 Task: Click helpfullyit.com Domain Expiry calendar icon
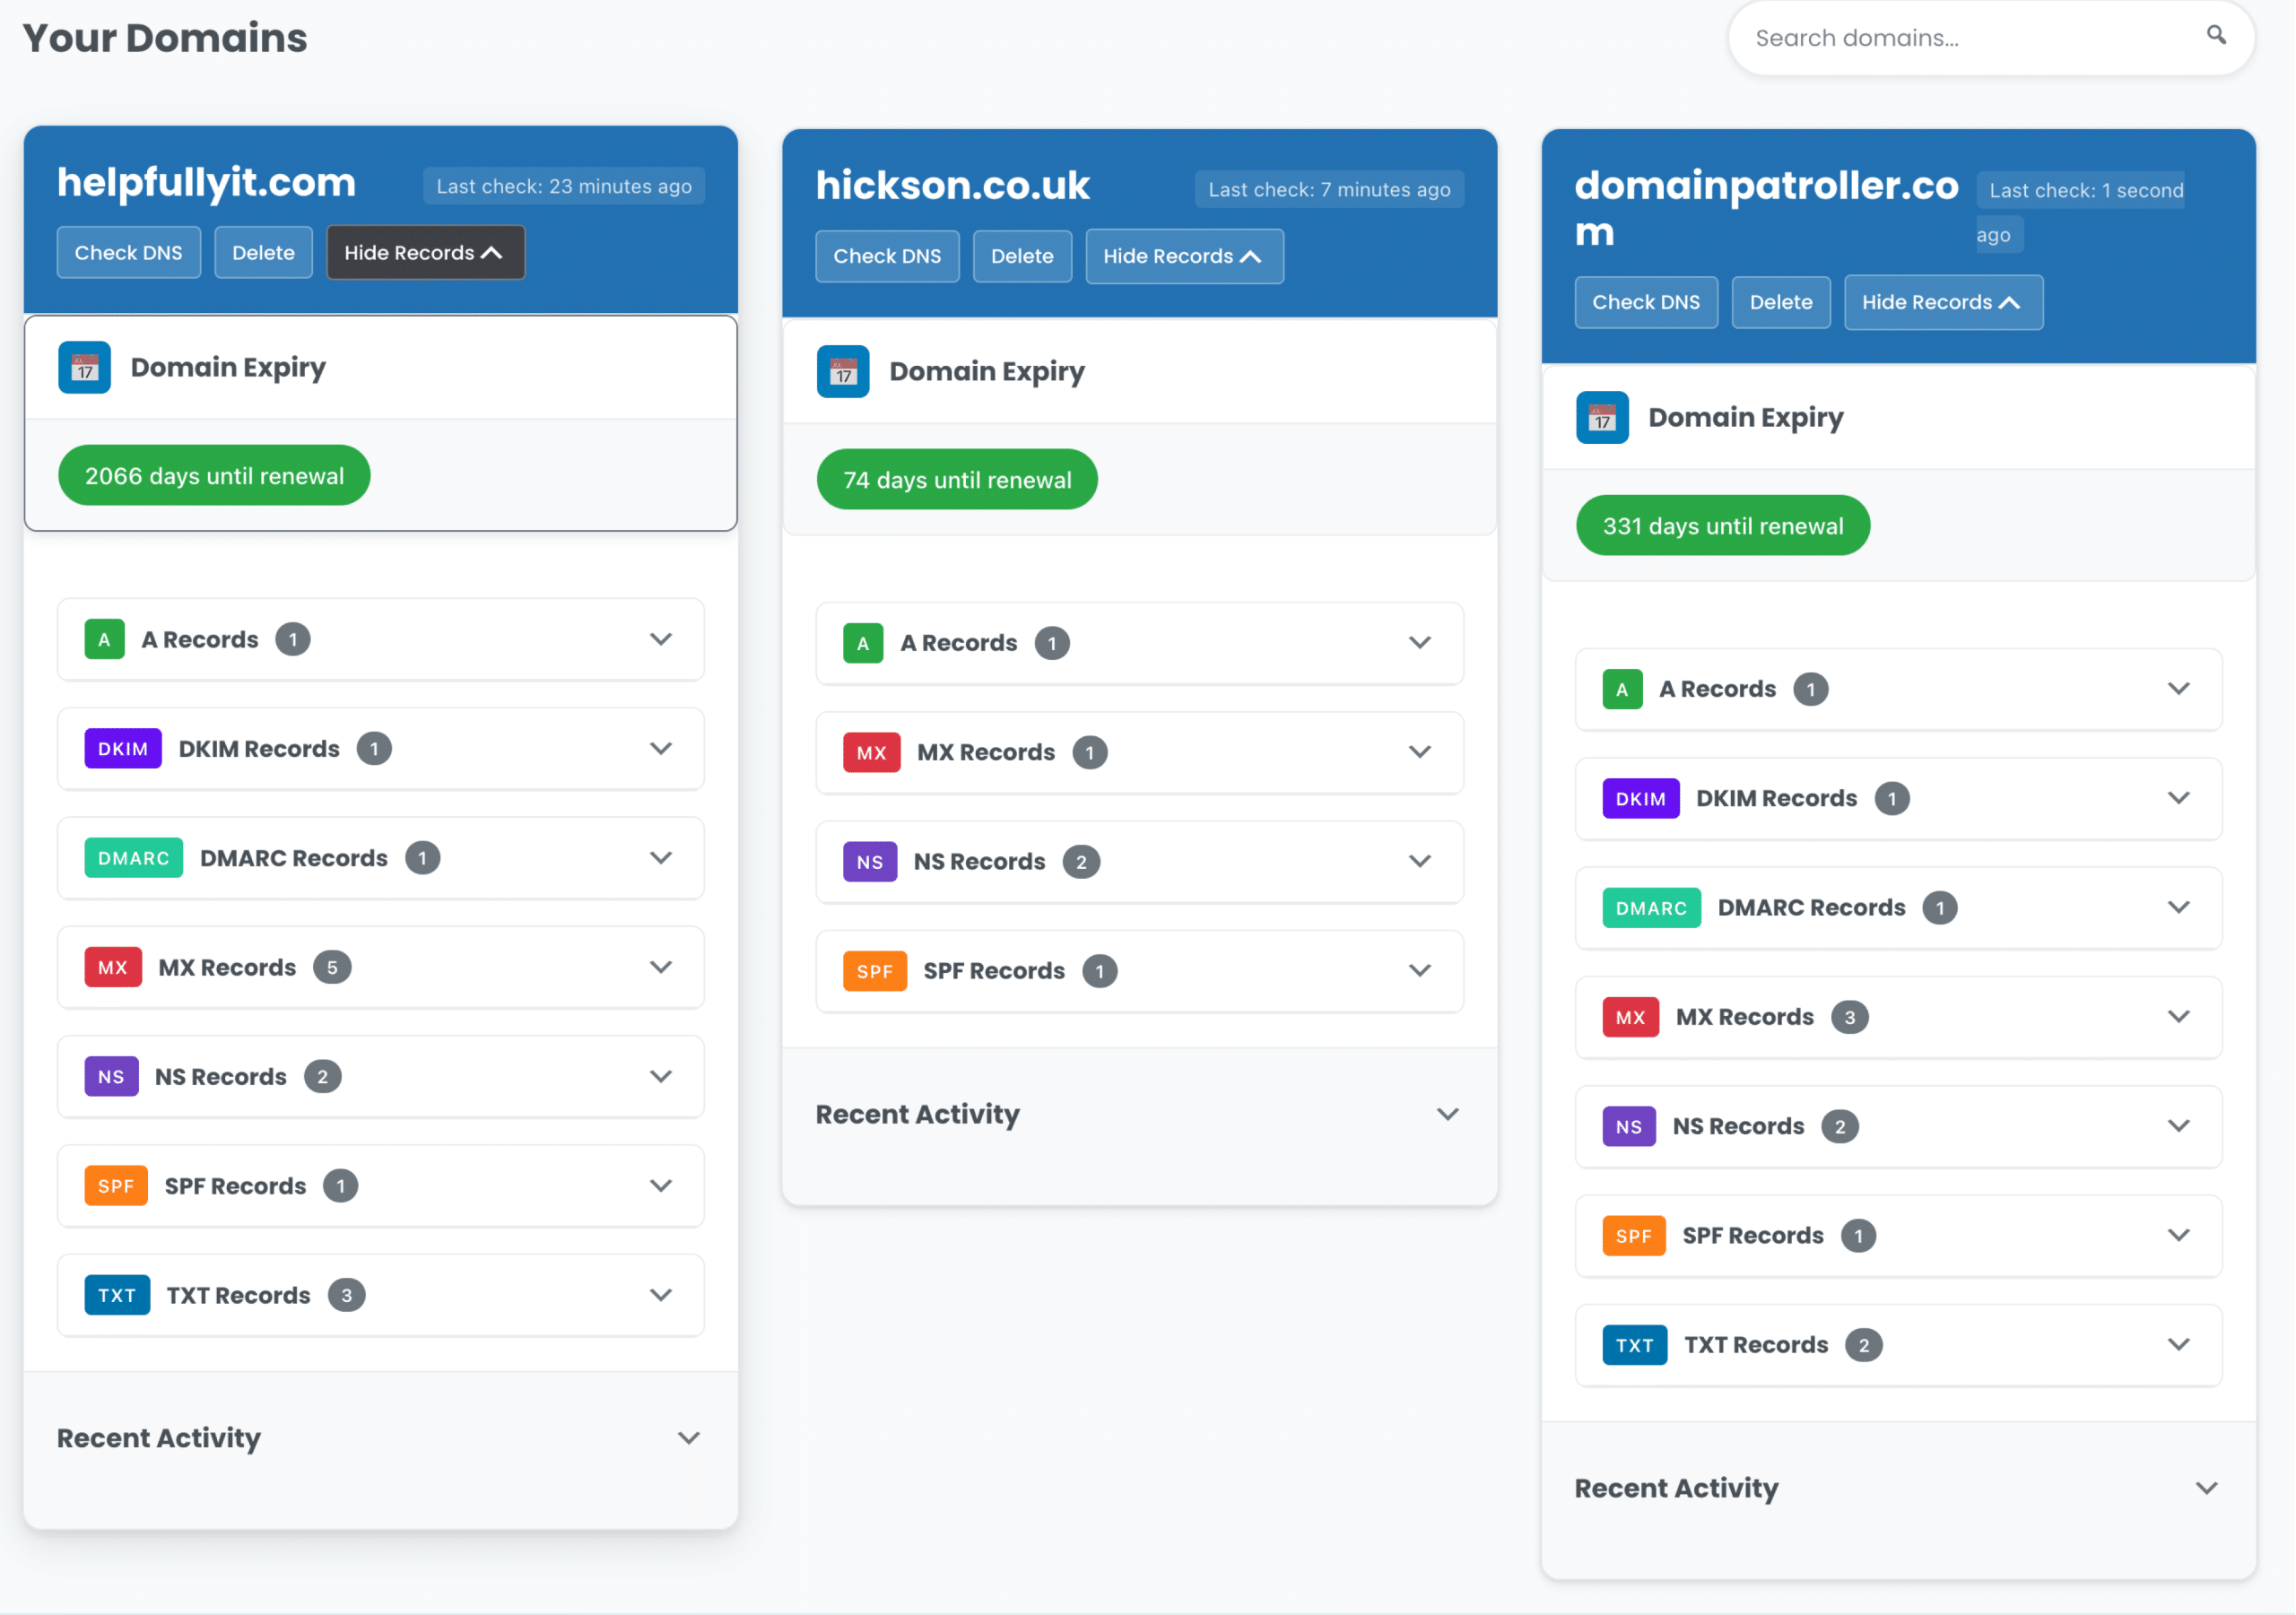tap(84, 367)
